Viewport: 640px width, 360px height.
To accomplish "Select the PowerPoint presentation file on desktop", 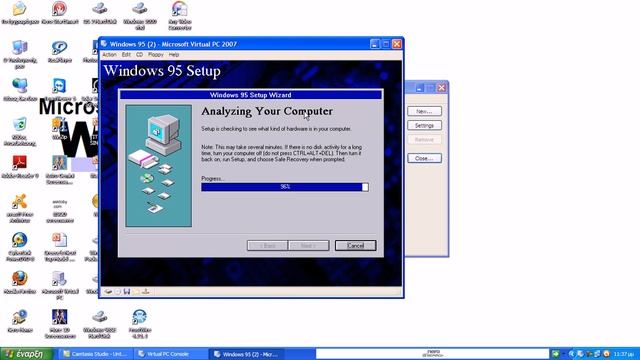I will pos(60,247).
